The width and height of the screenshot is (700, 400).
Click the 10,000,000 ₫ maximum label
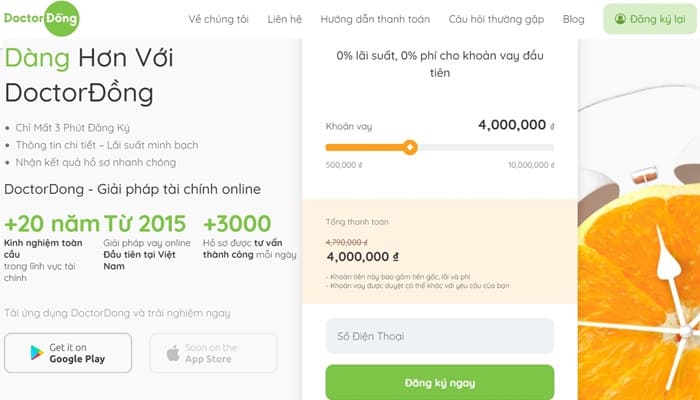[x=530, y=165]
